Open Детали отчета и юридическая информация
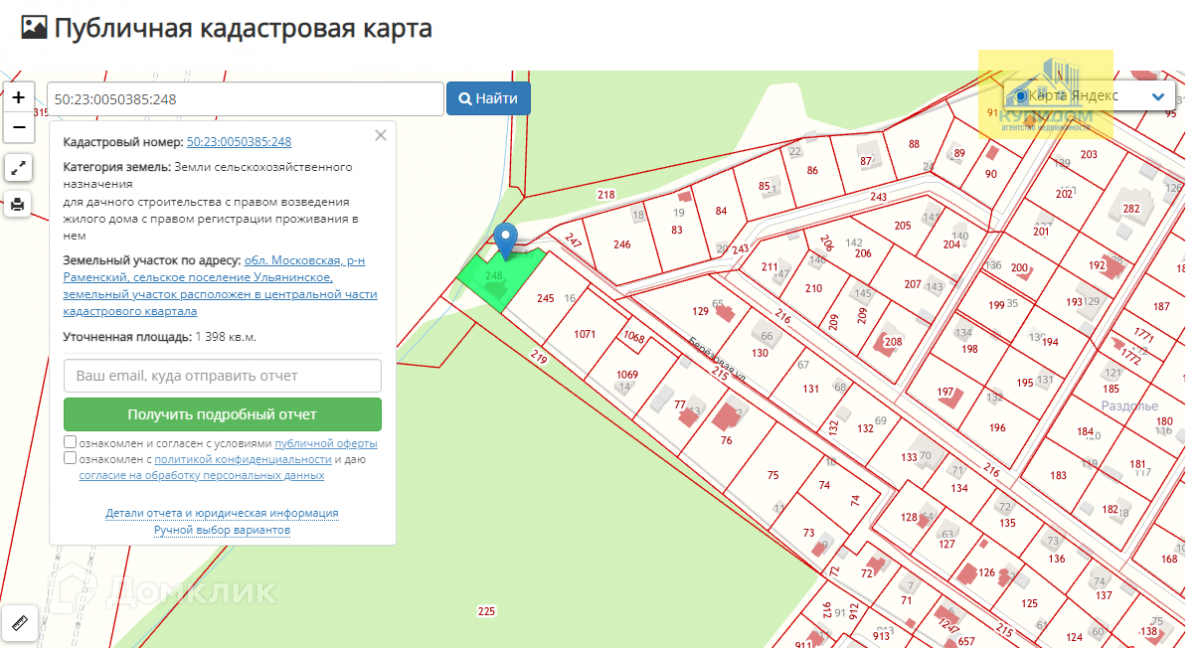 (x=222, y=513)
